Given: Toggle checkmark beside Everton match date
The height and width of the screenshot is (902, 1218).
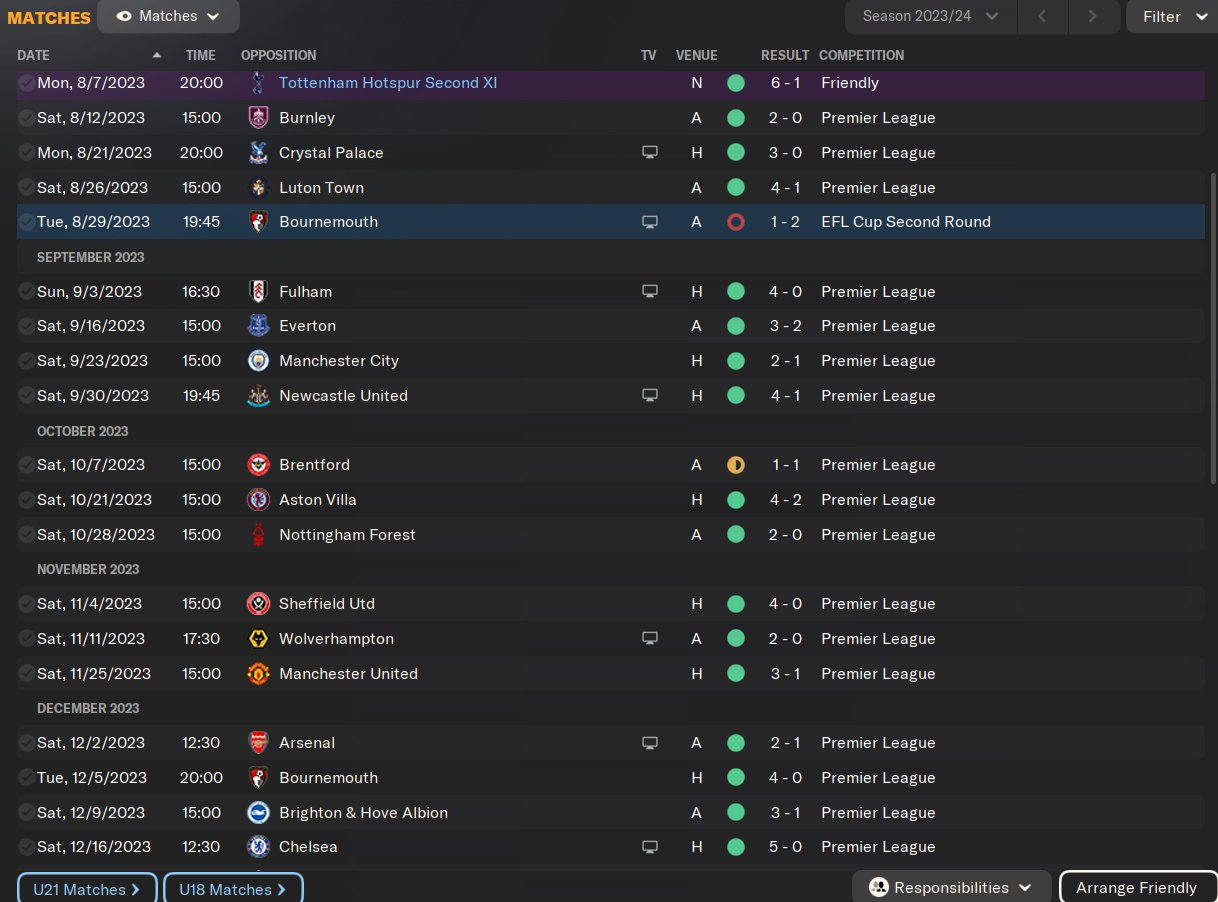Looking at the screenshot, I should (x=26, y=326).
